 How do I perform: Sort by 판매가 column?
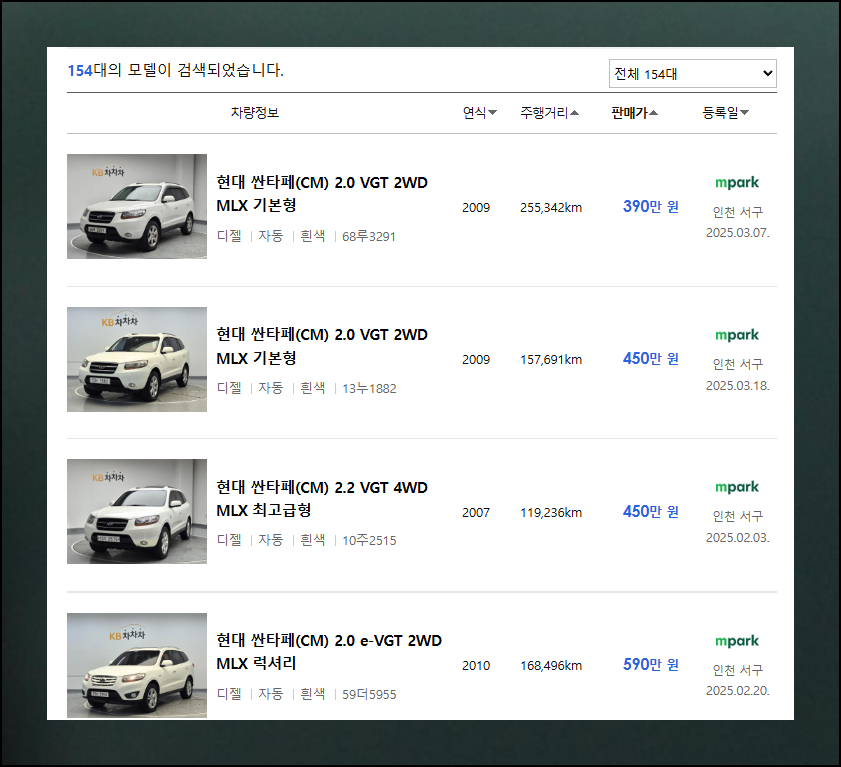pos(635,113)
